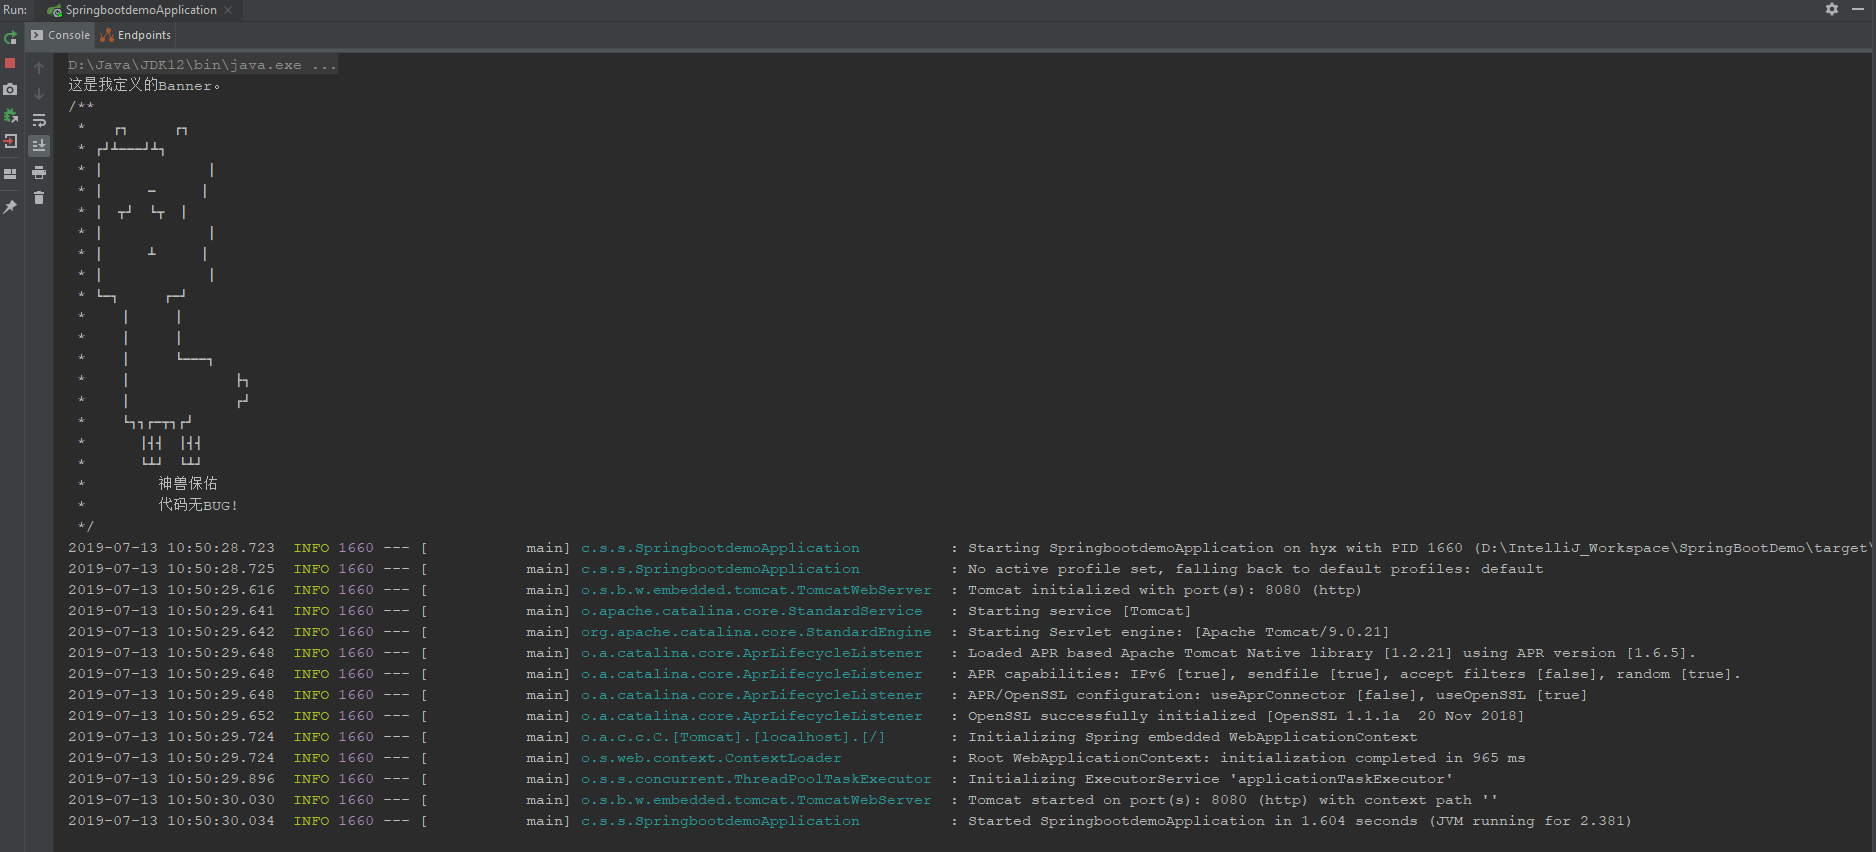Viewport: 1876px width, 852px height.
Task: Click the timestamp 2019-07-13 10:50:30.034
Action: click(x=171, y=821)
